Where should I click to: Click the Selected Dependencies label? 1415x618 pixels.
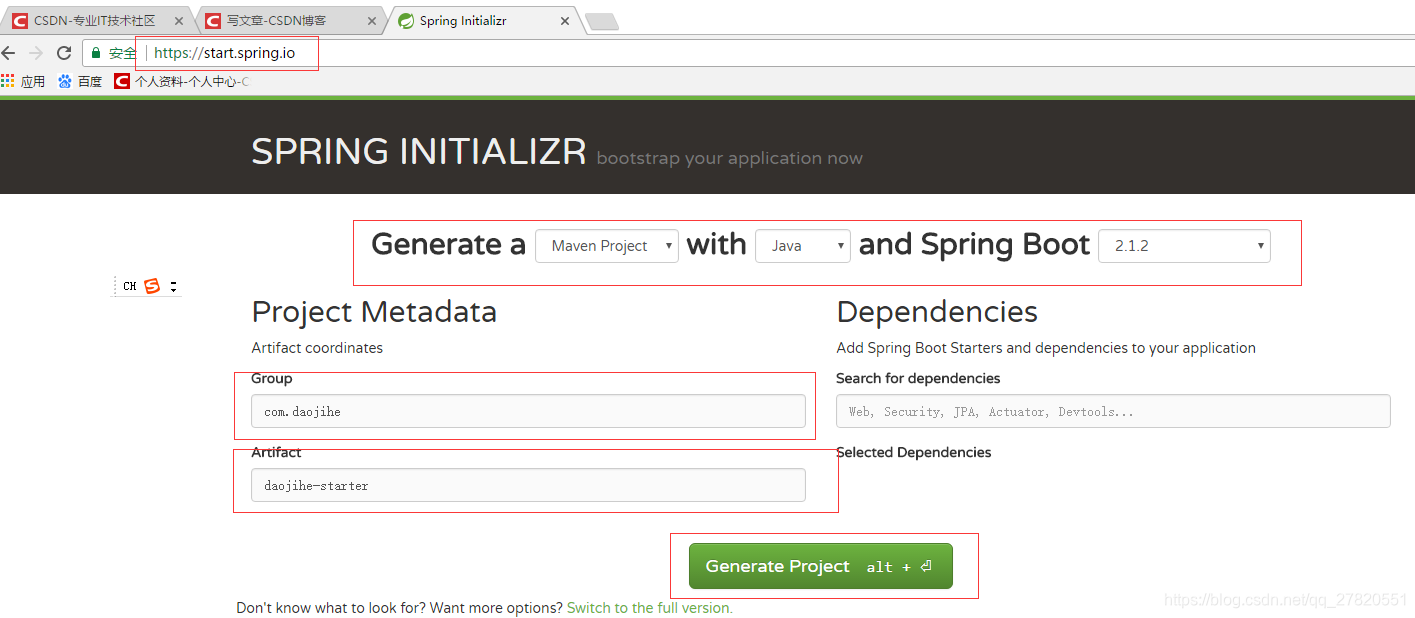[x=913, y=452]
